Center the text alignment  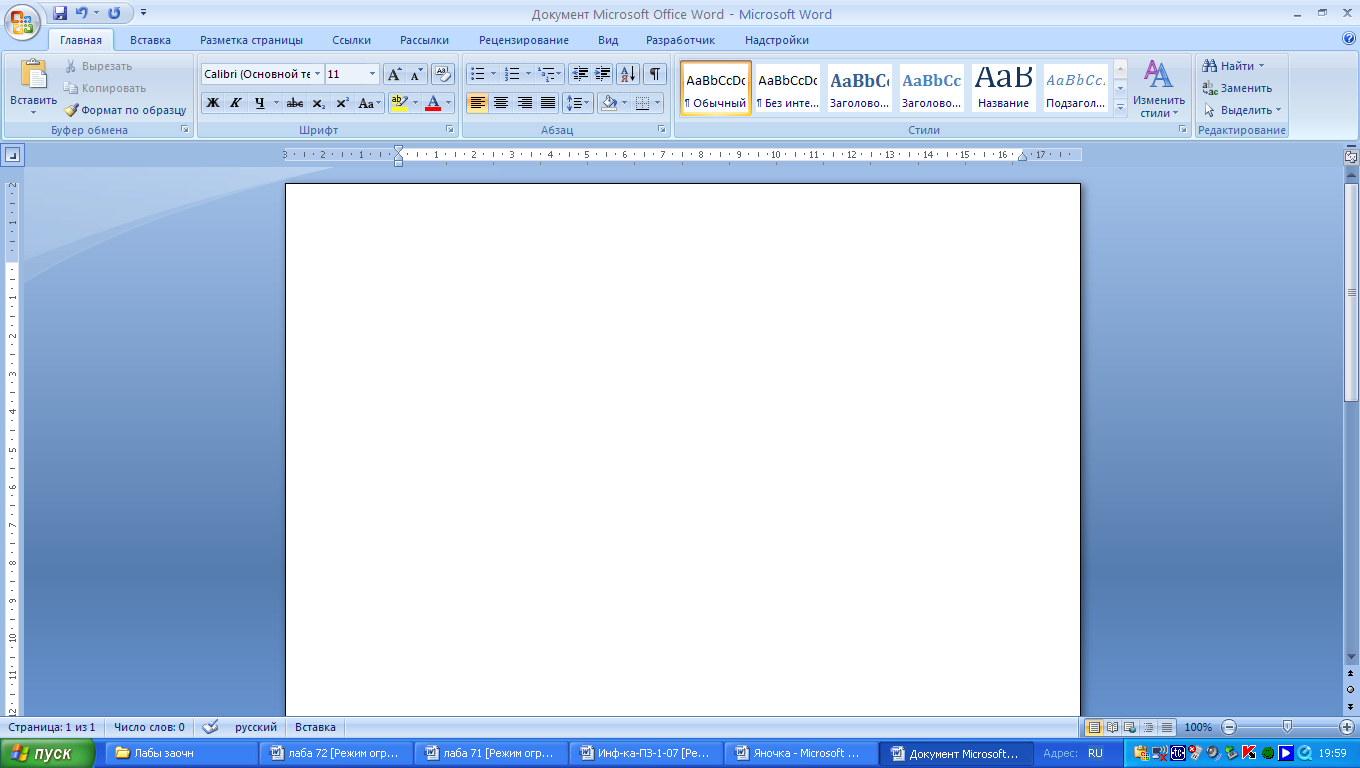[x=501, y=102]
